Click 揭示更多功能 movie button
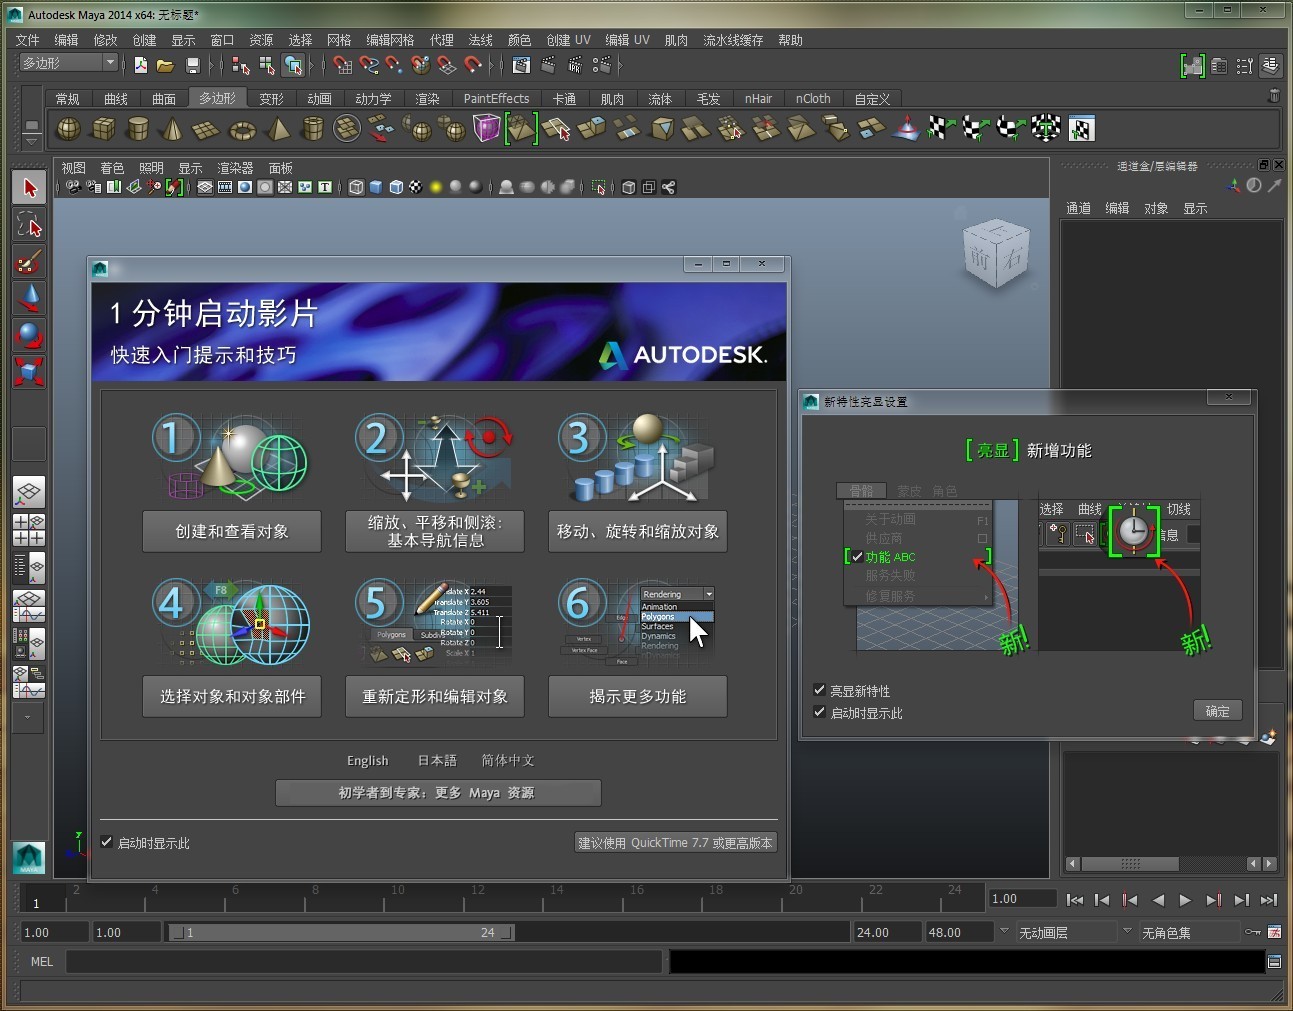 tap(638, 696)
